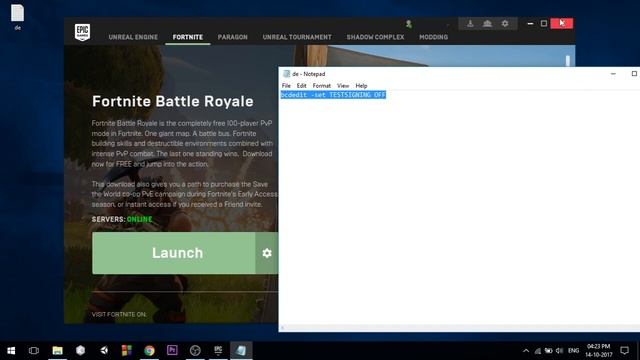Viewport: 640px width, 360px height.
Task: Show hidden system tray icons
Action: coord(526,351)
